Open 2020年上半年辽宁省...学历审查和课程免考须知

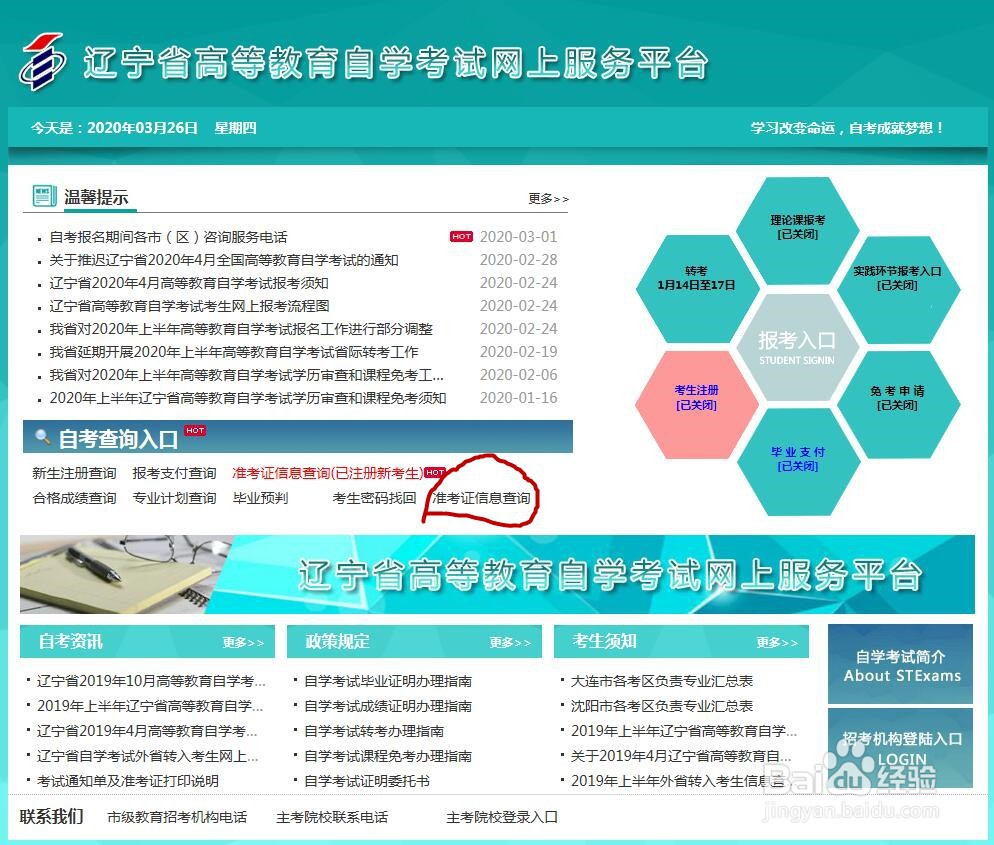pos(248,398)
